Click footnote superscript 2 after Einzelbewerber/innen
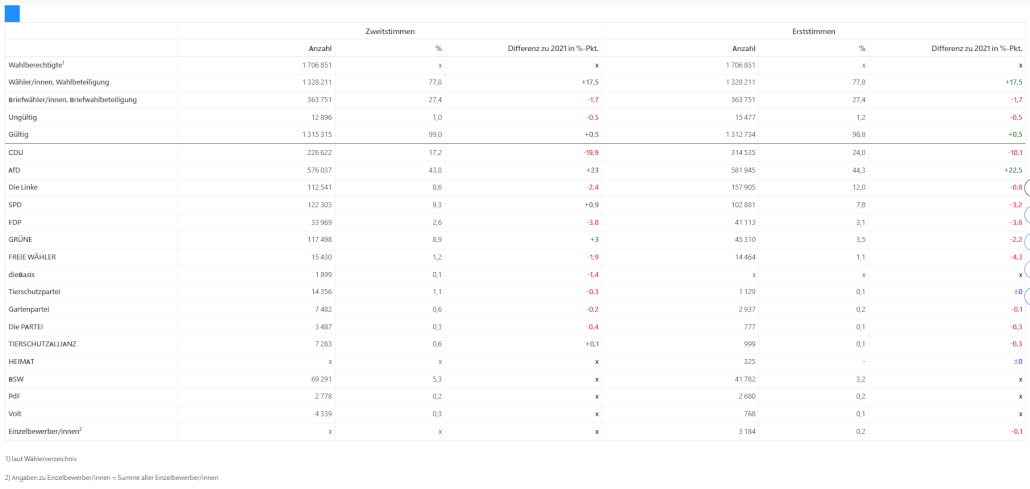Viewport: 1030px width, 489px height. coord(80,429)
